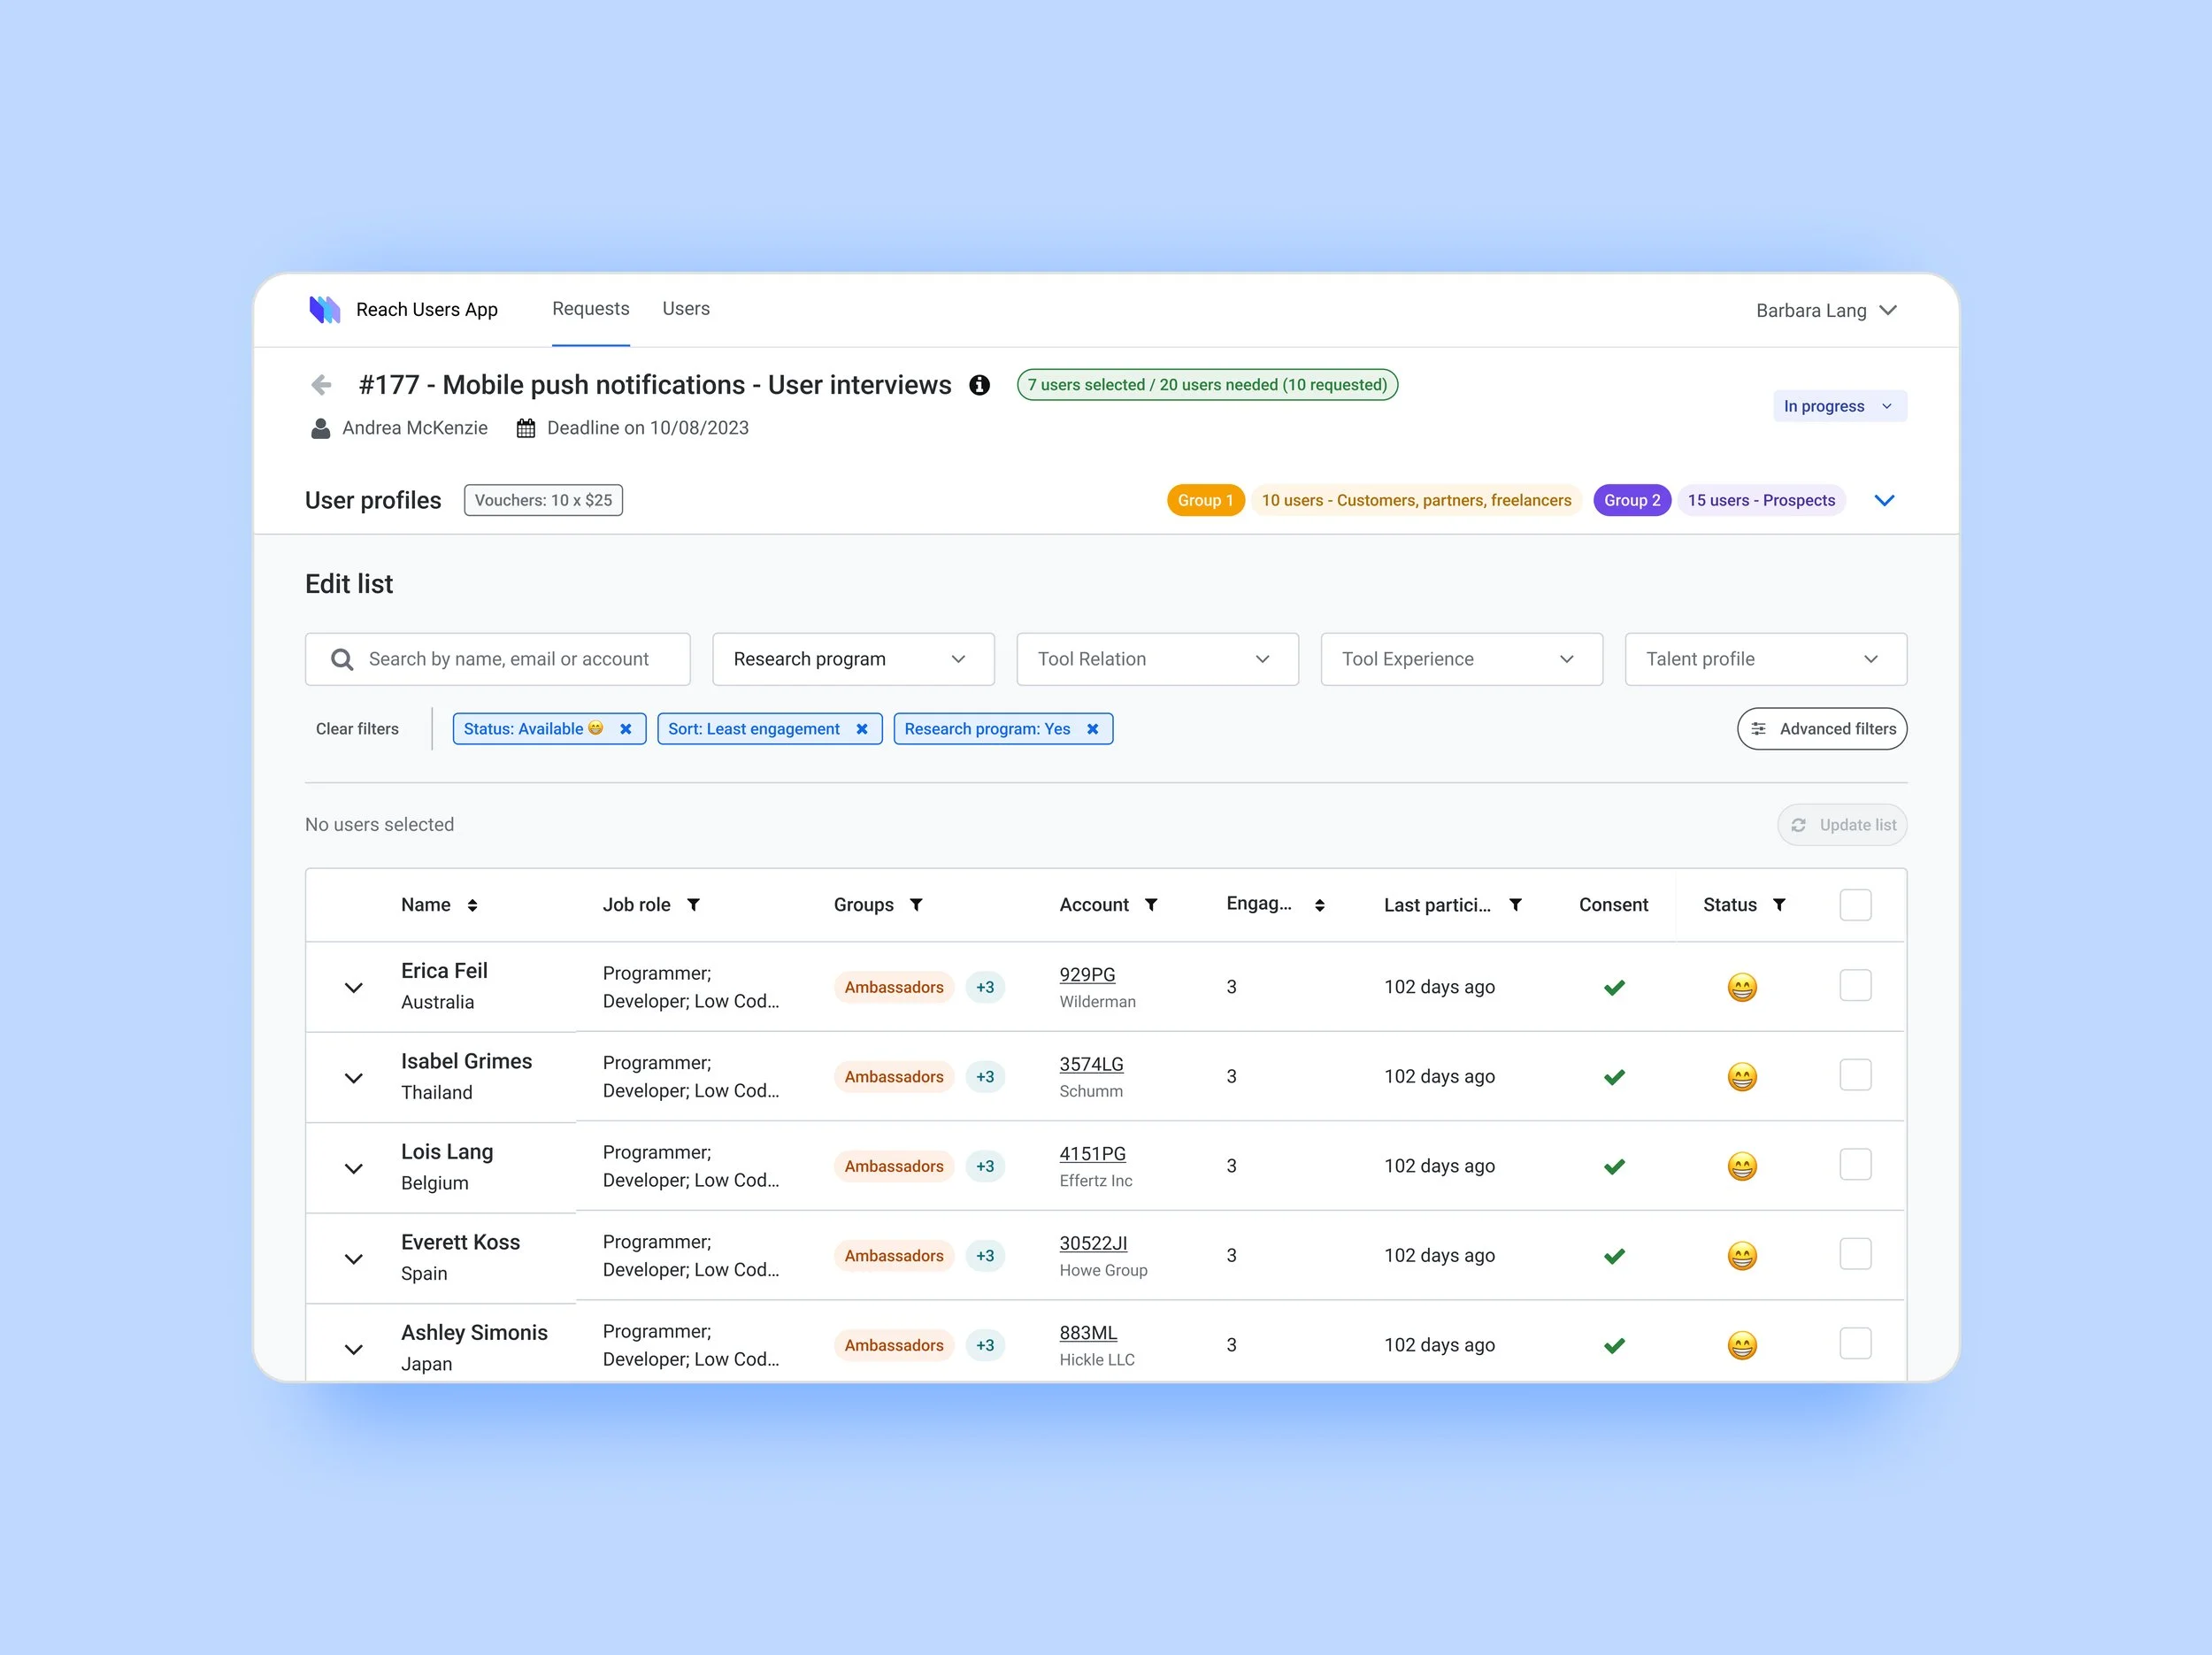Sort by Engagement column arrows
2212x1655 pixels.
(1320, 905)
